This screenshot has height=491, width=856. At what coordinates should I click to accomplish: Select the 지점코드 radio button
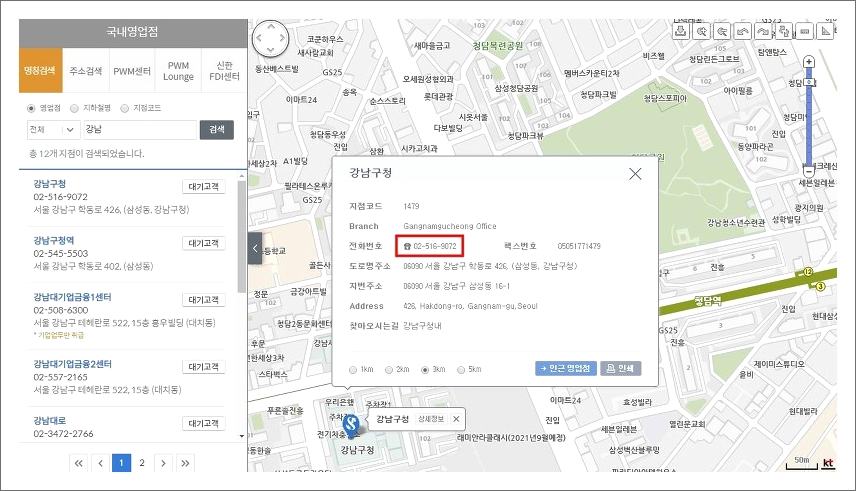pyautogui.click(x=124, y=108)
